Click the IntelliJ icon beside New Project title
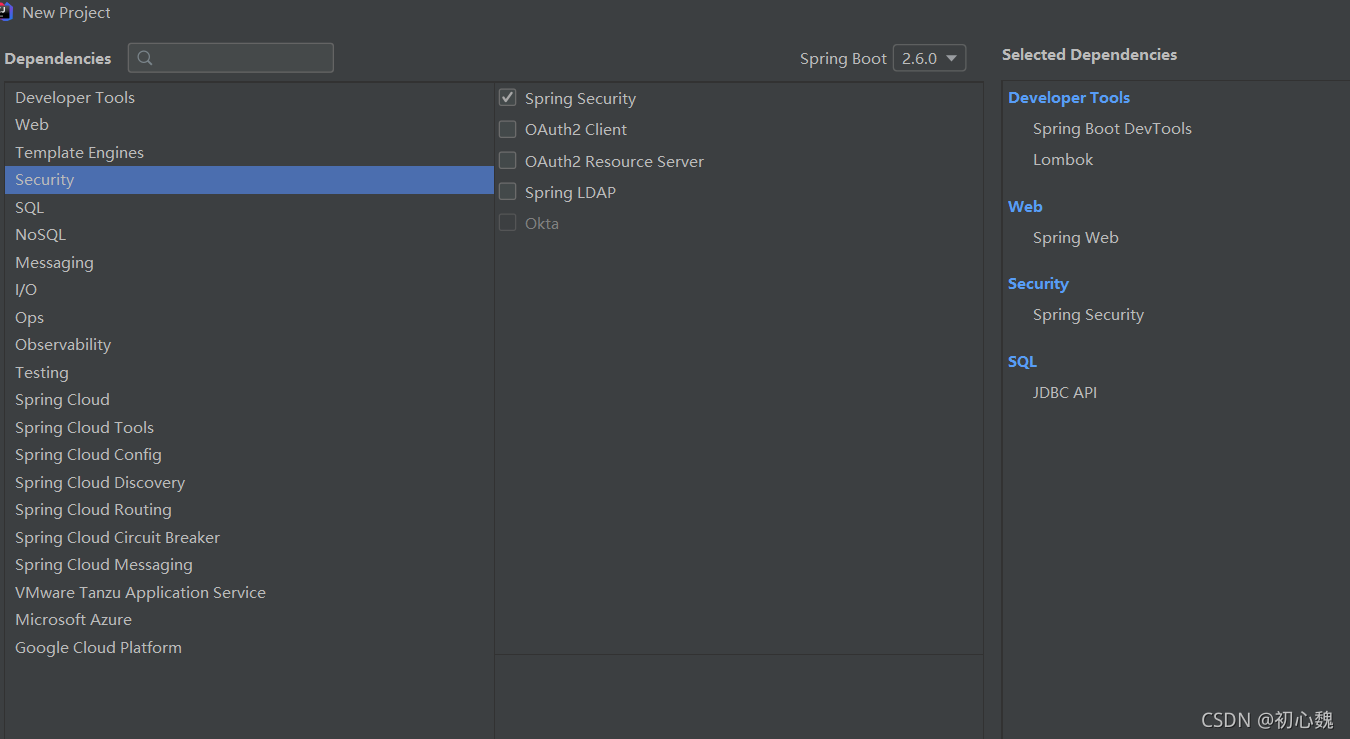Viewport: 1350px width, 739px height. 5,12
